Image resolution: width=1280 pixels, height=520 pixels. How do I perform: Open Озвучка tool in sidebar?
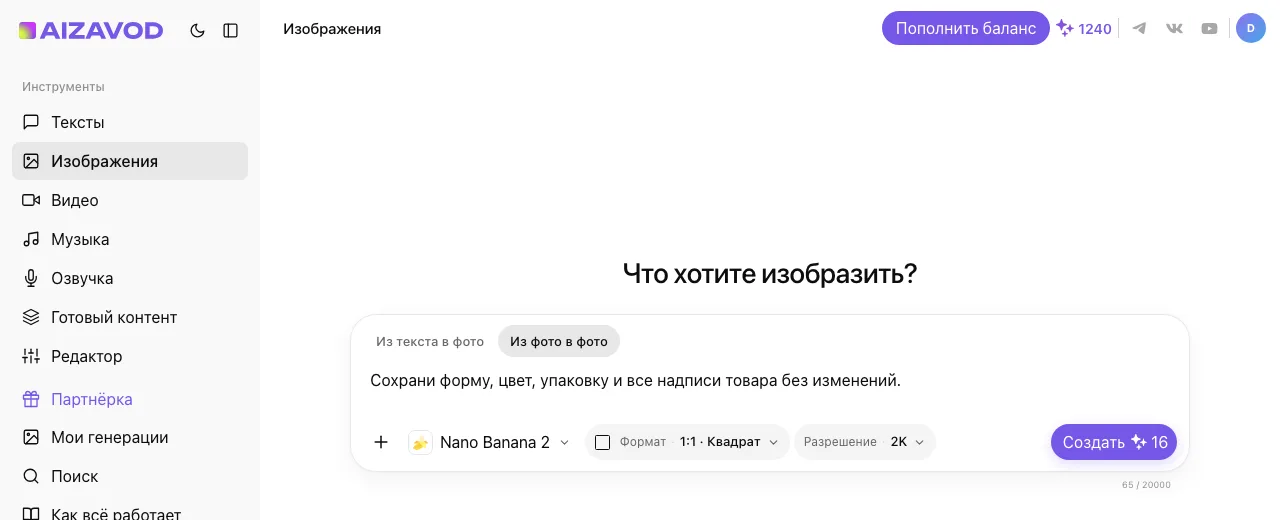coord(130,278)
